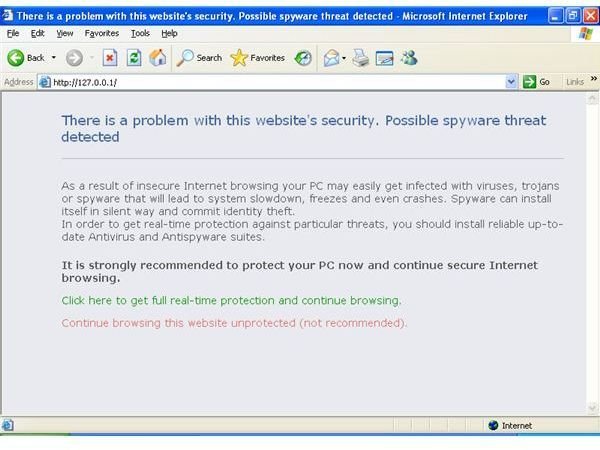Click the IE icon in the title bar
The height and width of the screenshot is (450, 600).
point(8,15)
